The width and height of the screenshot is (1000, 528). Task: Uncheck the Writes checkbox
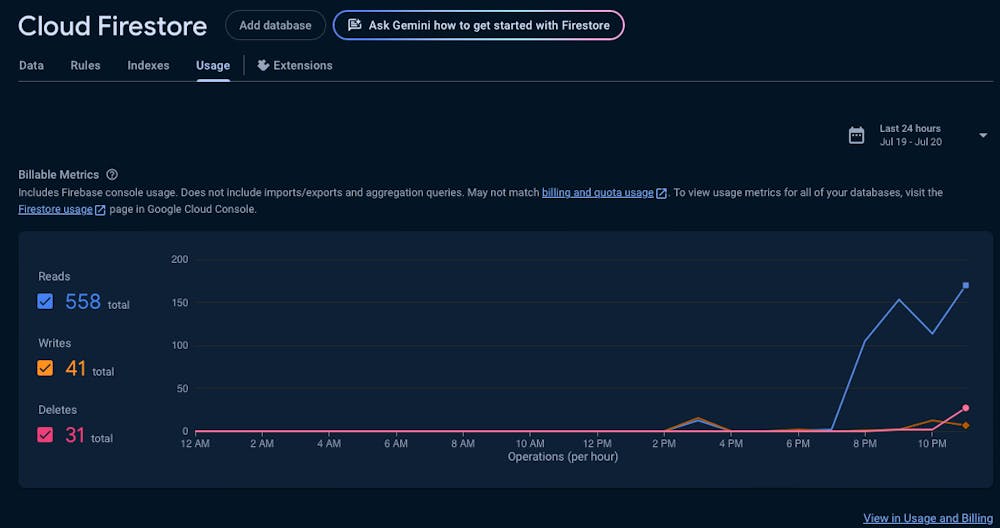pos(45,368)
